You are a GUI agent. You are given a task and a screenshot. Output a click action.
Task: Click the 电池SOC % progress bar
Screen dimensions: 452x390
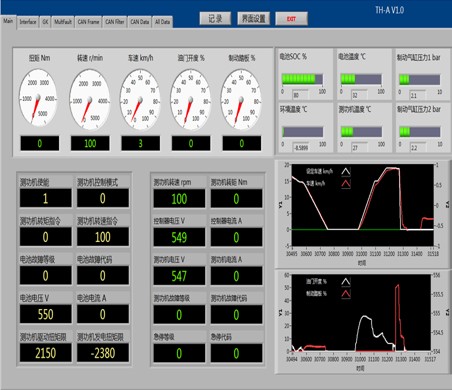point(302,79)
